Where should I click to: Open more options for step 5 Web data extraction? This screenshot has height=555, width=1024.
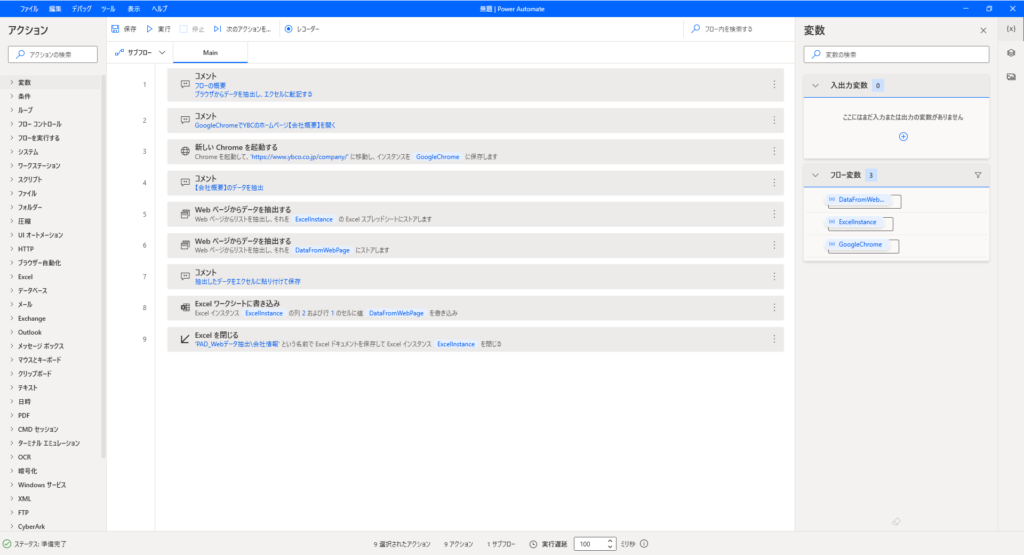(775, 214)
